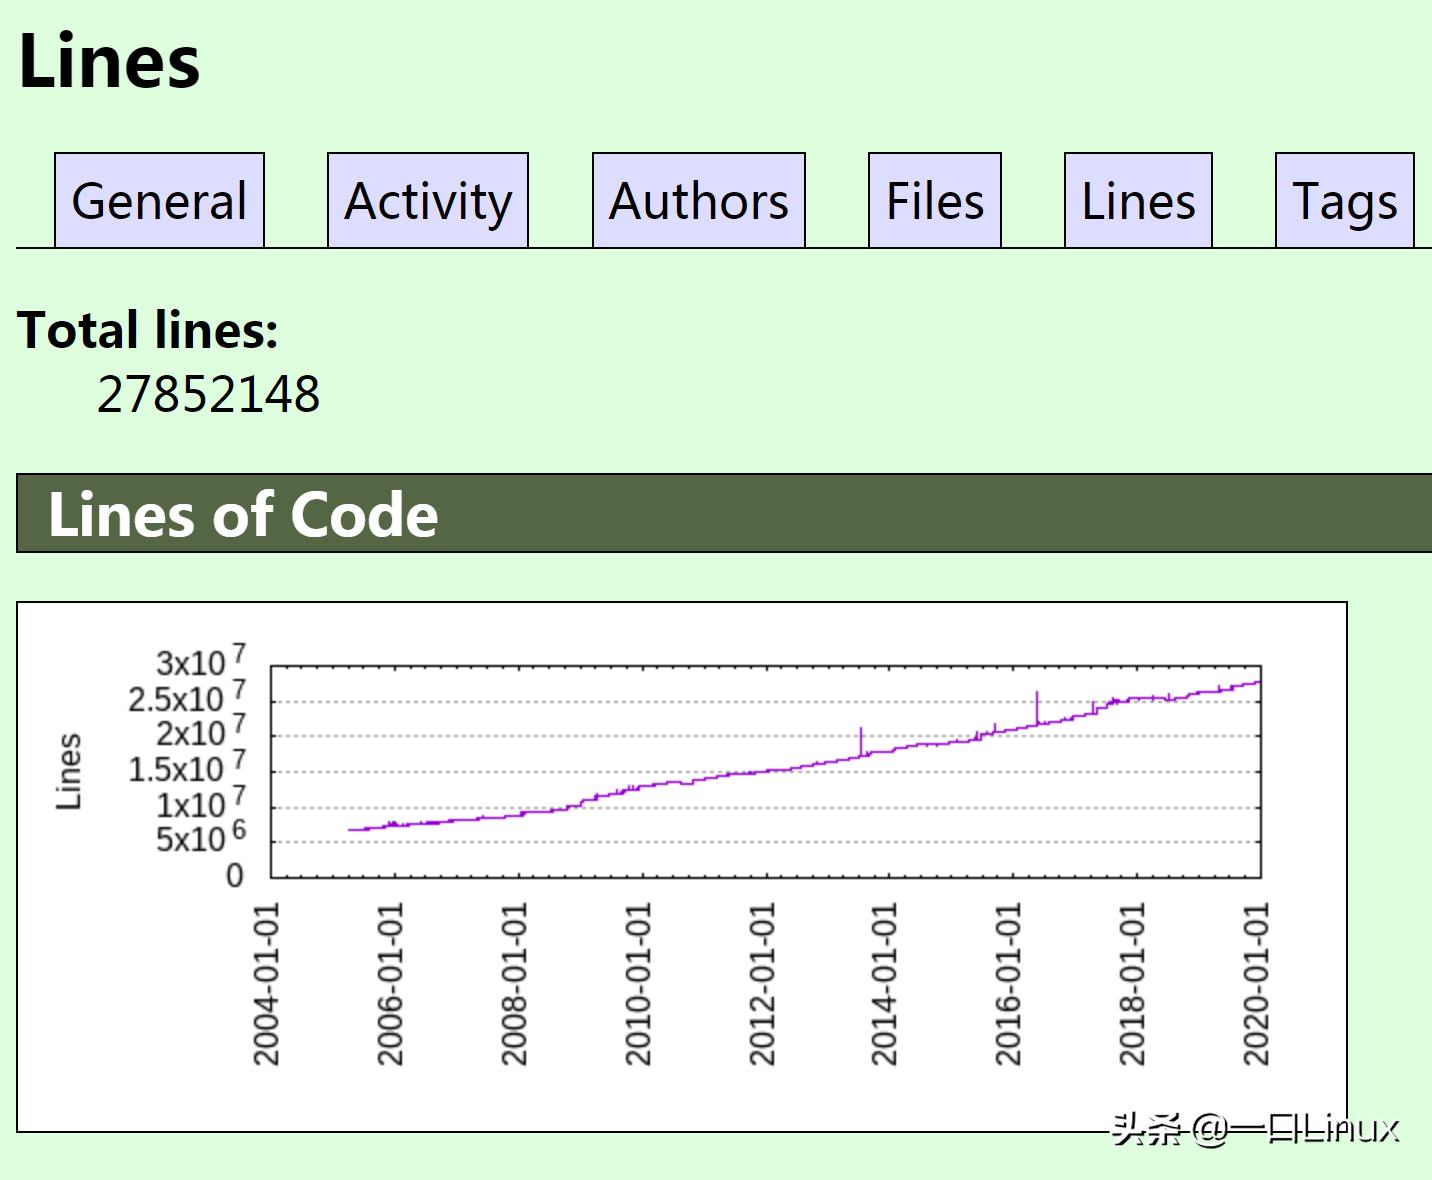The width and height of the screenshot is (1432, 1180).
Task: Open the General tab
Action: click(159, 200)
